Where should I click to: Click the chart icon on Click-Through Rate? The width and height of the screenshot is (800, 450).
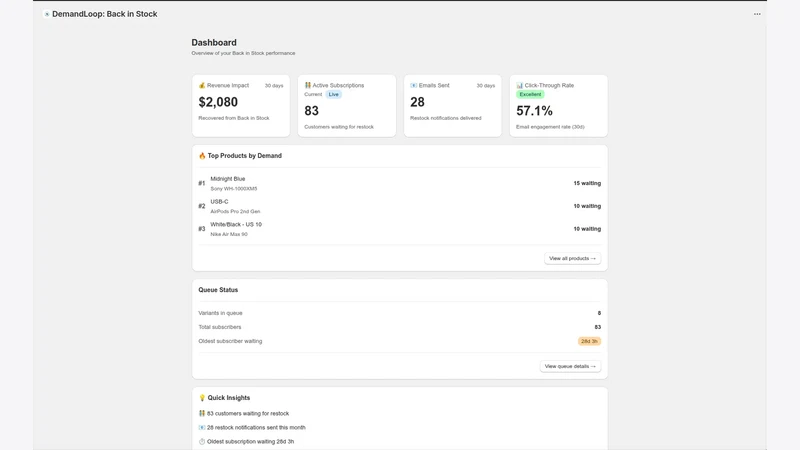(x=519, y=85)
